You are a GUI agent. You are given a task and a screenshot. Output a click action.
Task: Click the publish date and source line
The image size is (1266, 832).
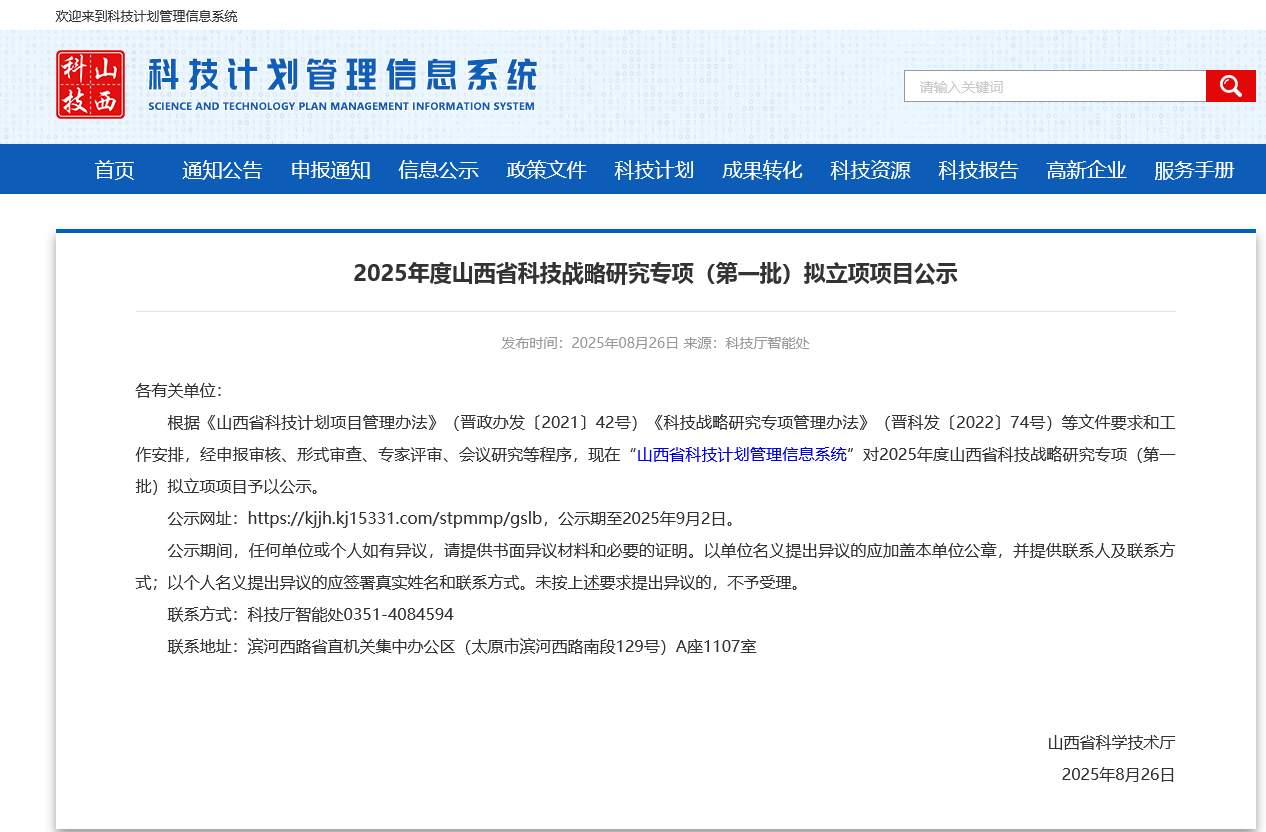click(655, 343)
